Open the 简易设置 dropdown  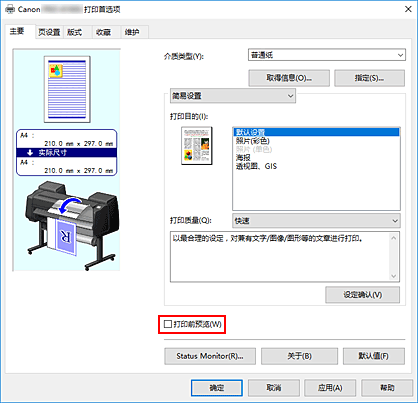pyautogui.click(x=233, y=96)
